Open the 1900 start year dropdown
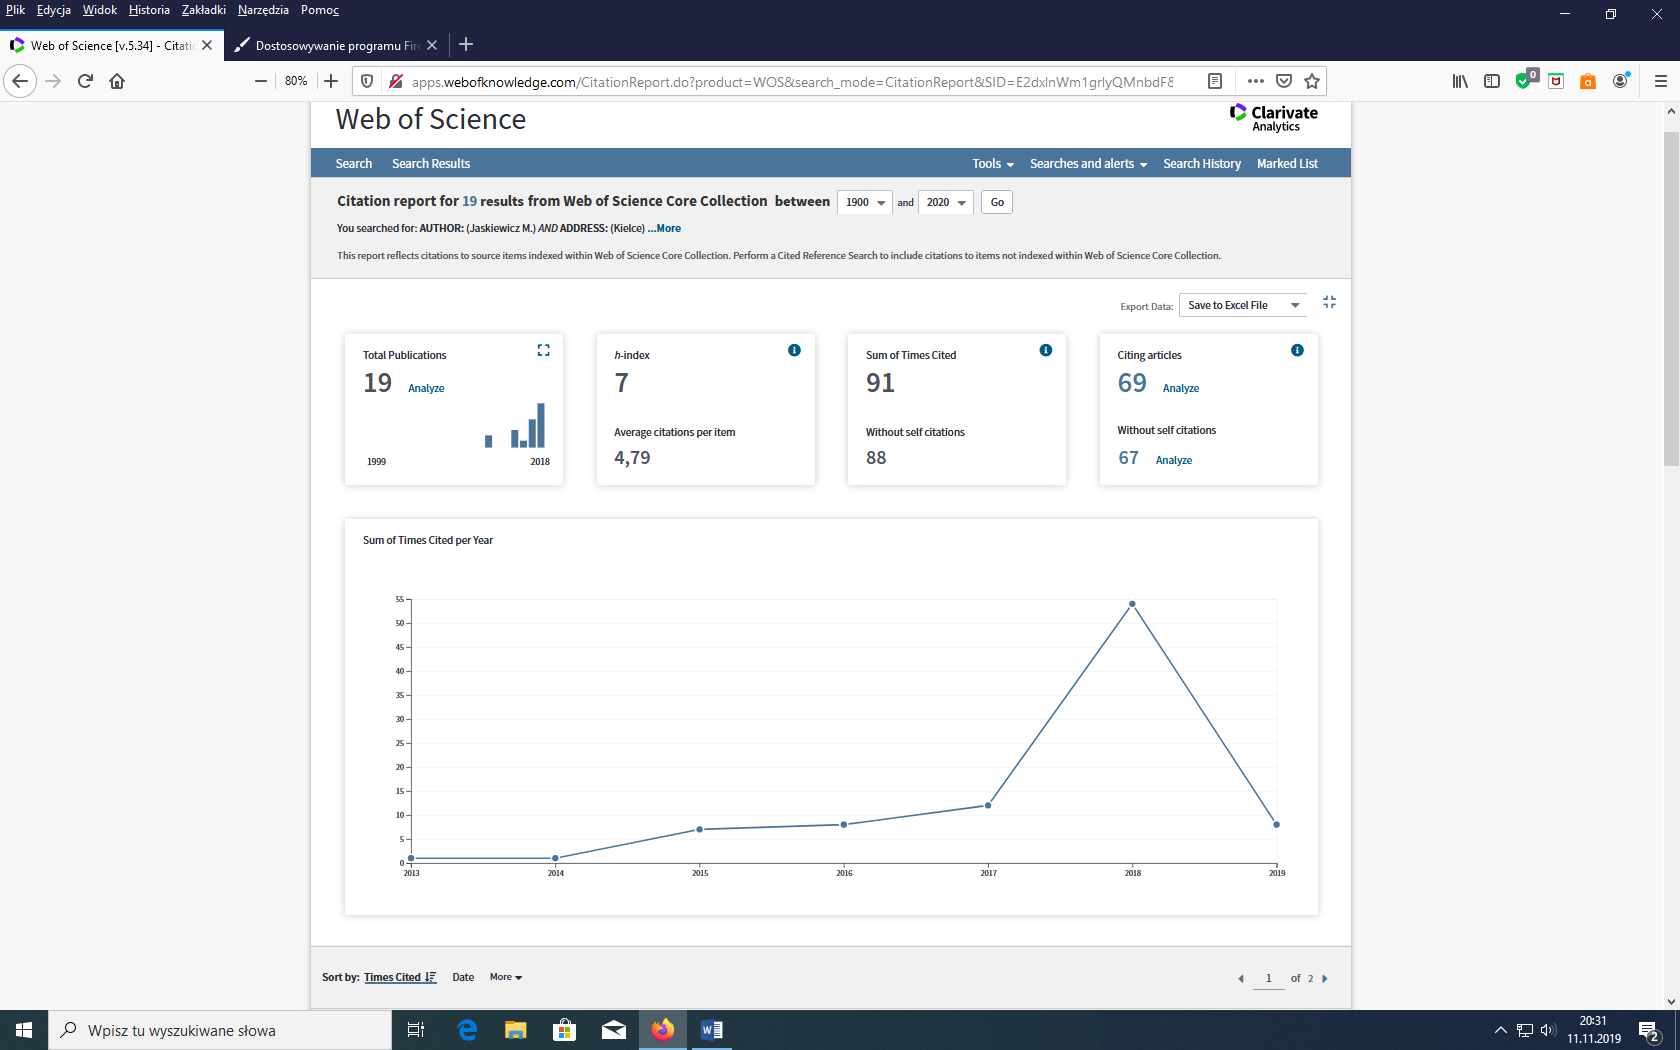The width and height of the screenshot is (1680, 1050). coord(864,202)
